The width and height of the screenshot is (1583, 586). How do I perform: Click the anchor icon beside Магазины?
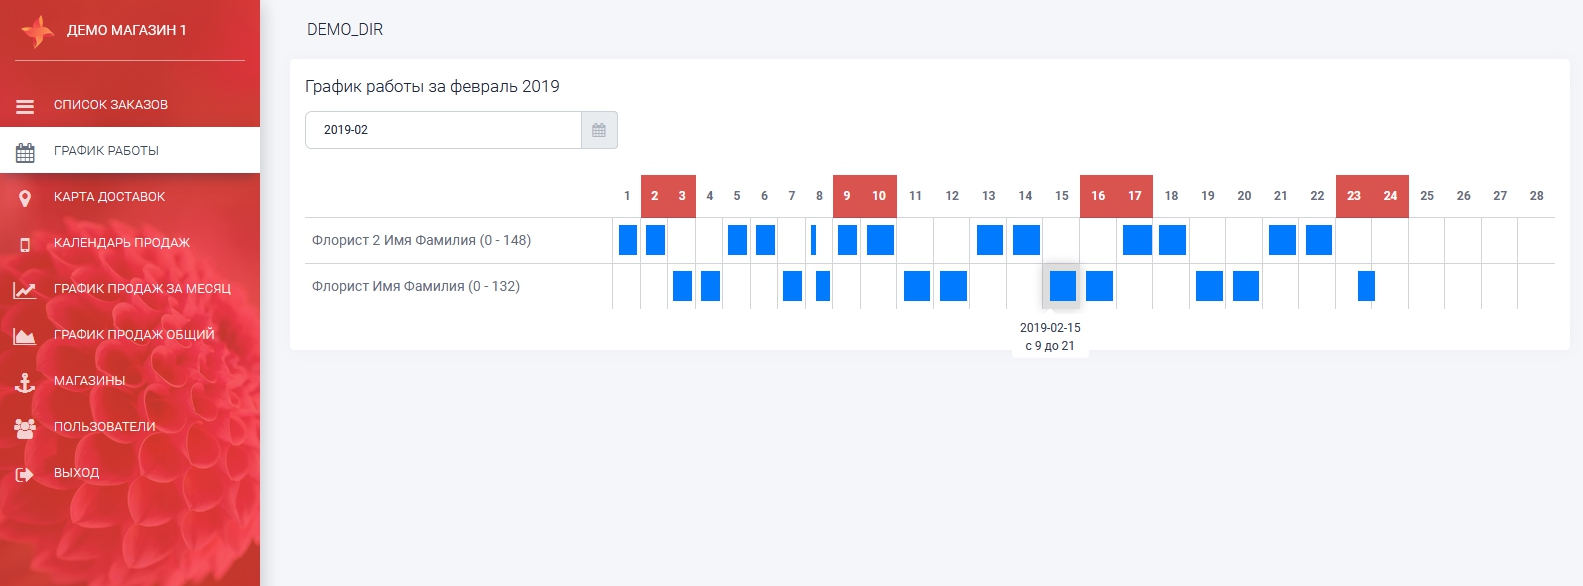coord(25,382)
